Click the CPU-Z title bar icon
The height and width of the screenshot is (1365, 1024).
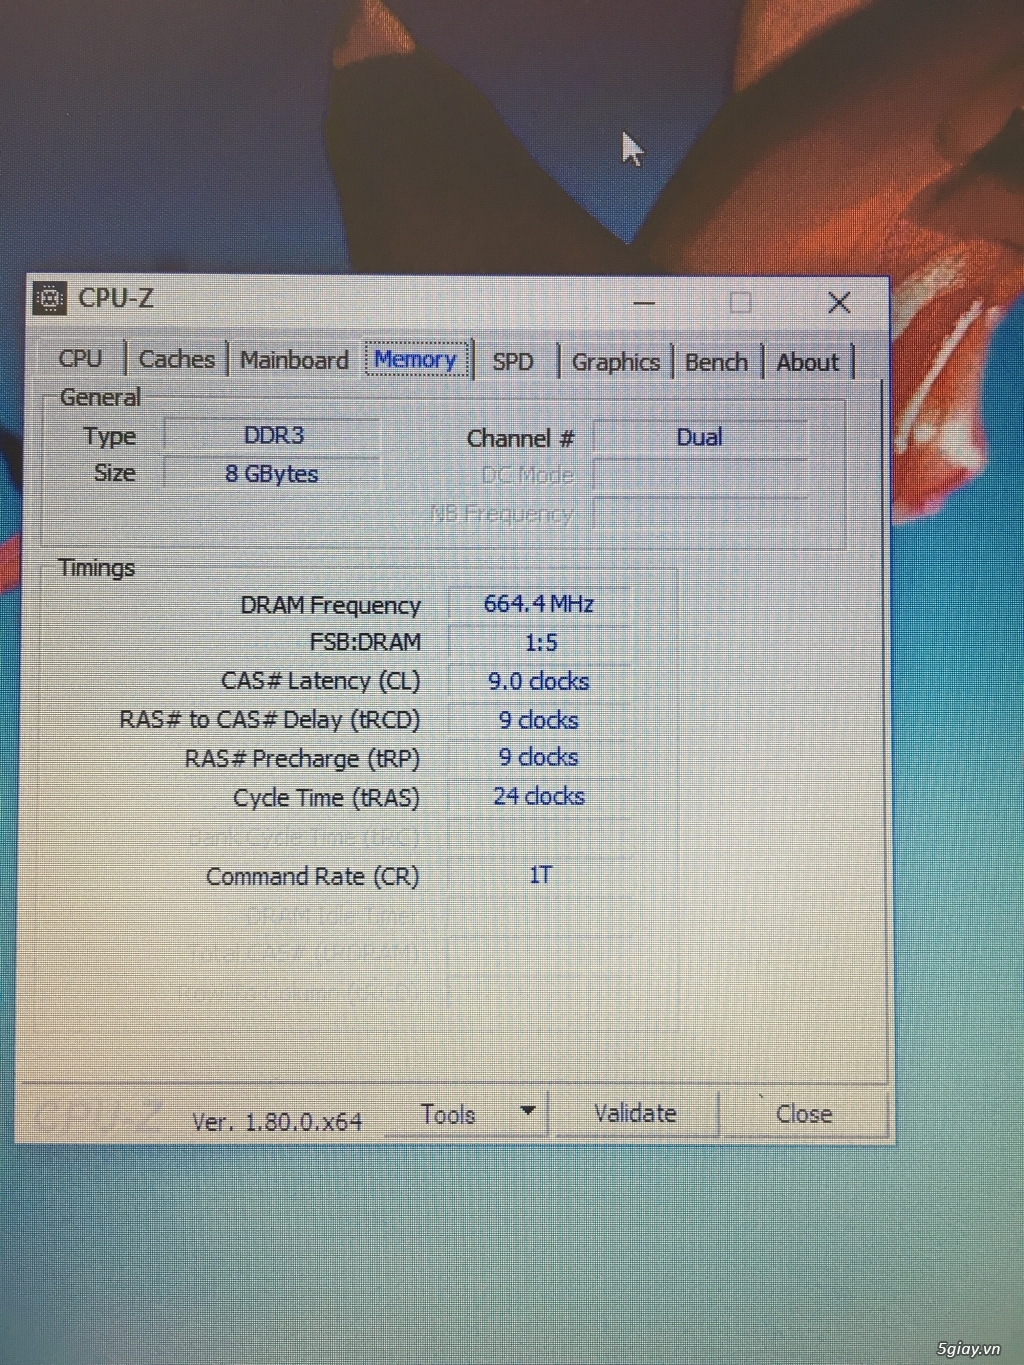click(49, 298)
